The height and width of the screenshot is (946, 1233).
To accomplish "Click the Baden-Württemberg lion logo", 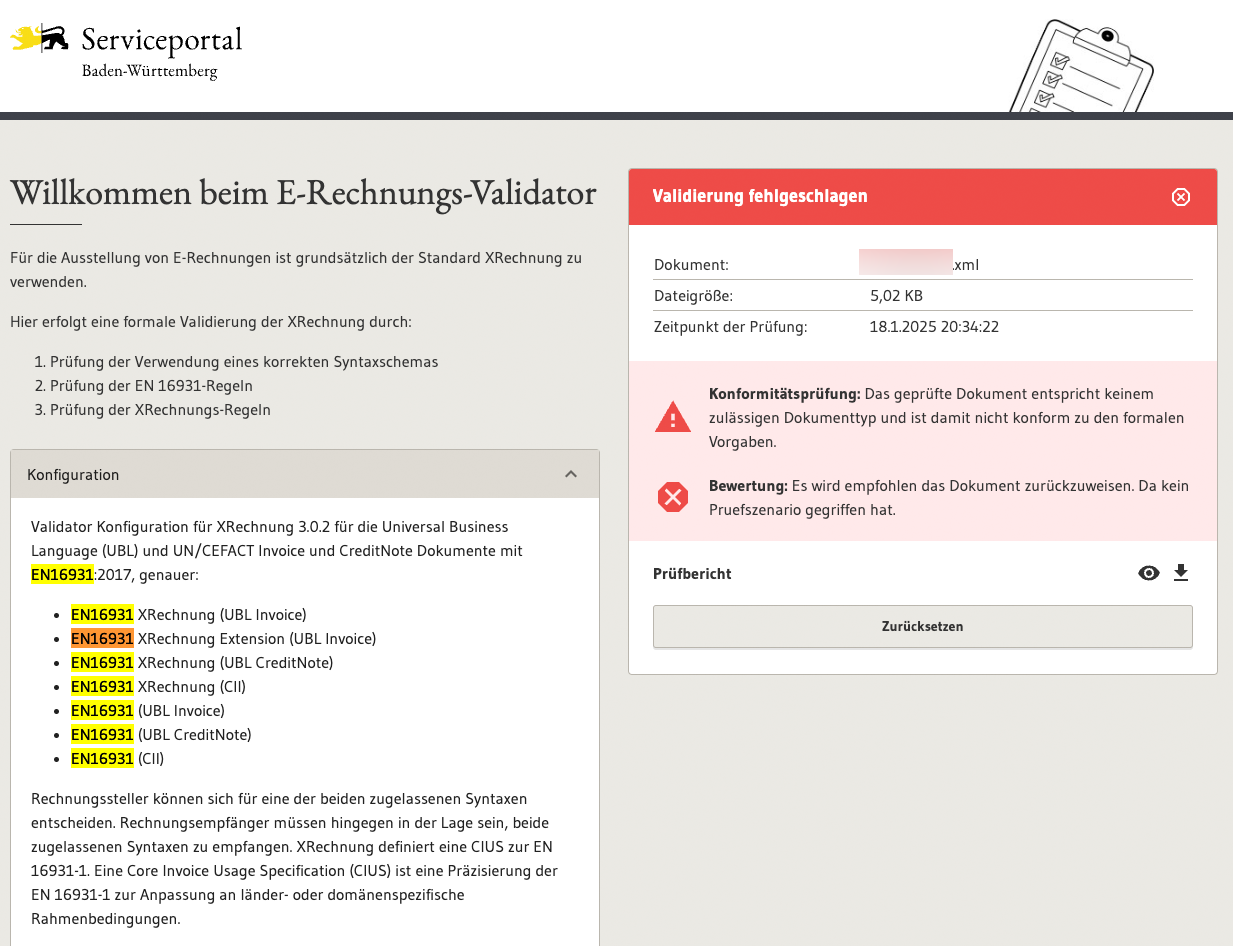I will tap(39, 39).
